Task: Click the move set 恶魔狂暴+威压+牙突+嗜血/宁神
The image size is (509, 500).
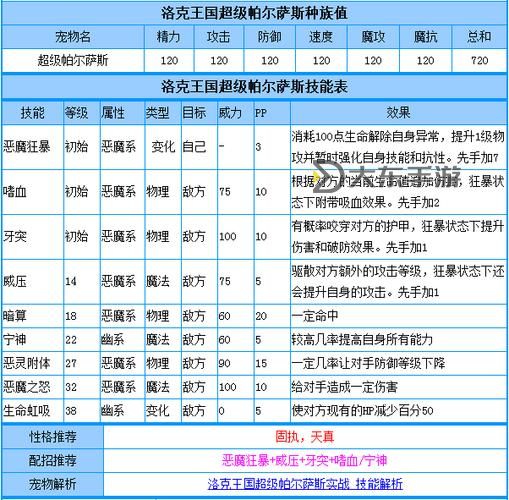Action: 304,461
